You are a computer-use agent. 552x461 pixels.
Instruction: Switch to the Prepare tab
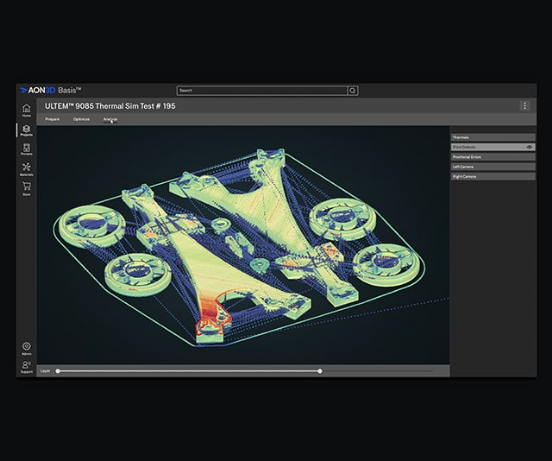(52, 119)
